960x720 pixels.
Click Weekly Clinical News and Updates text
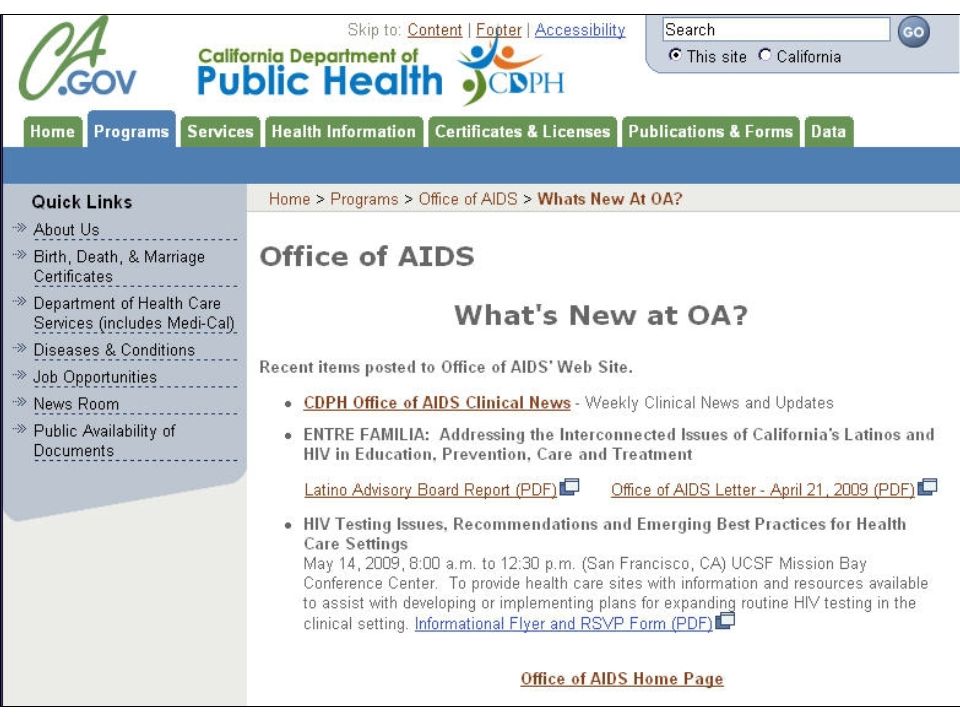coord(709,402)
